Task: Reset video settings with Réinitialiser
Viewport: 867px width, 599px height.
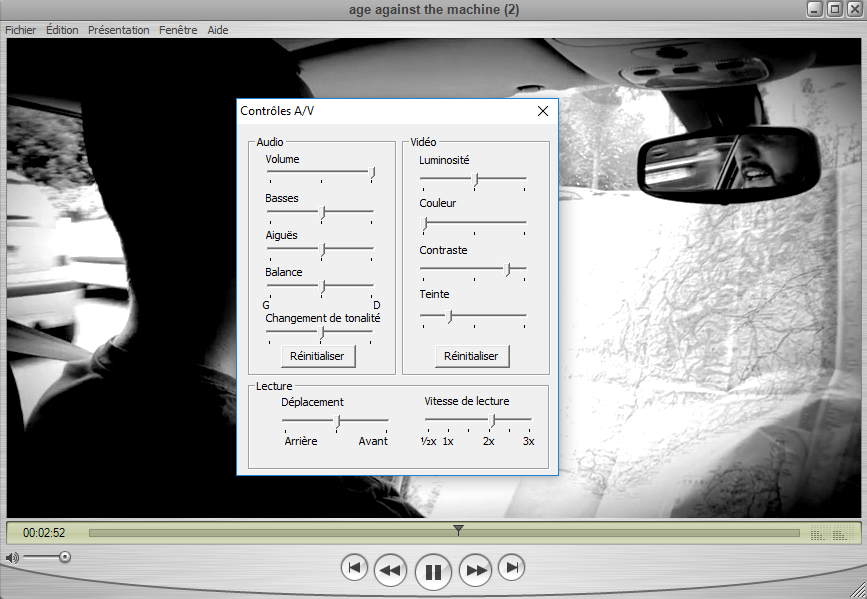Action: pos(472,356)
